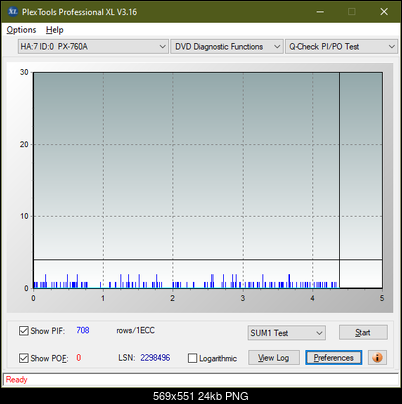This screenshot has width=402, height=404.
Task: Close the PlexTools window
Action: click(x=384, y=12)
